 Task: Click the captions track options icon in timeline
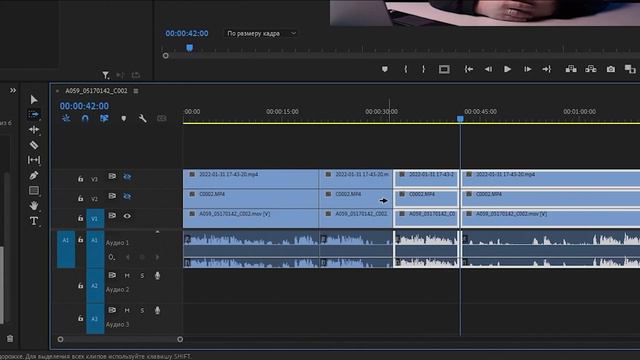[162, 118]
